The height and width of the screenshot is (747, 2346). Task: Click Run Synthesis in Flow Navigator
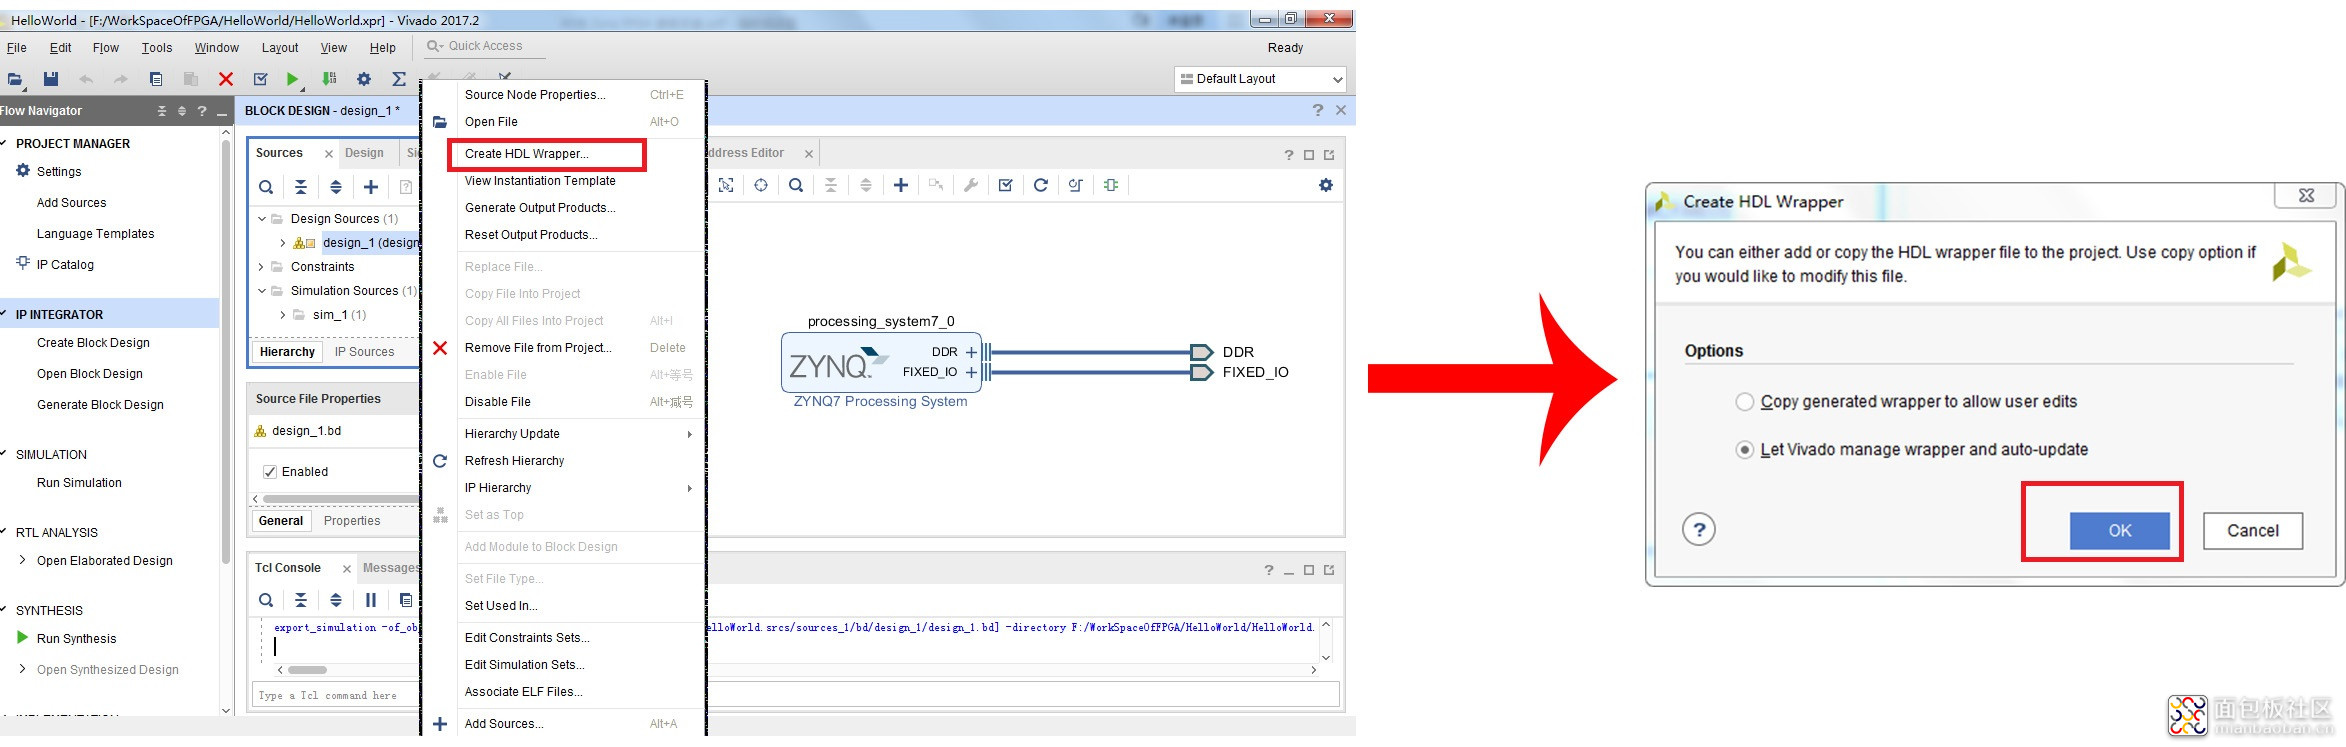(76, 639)
